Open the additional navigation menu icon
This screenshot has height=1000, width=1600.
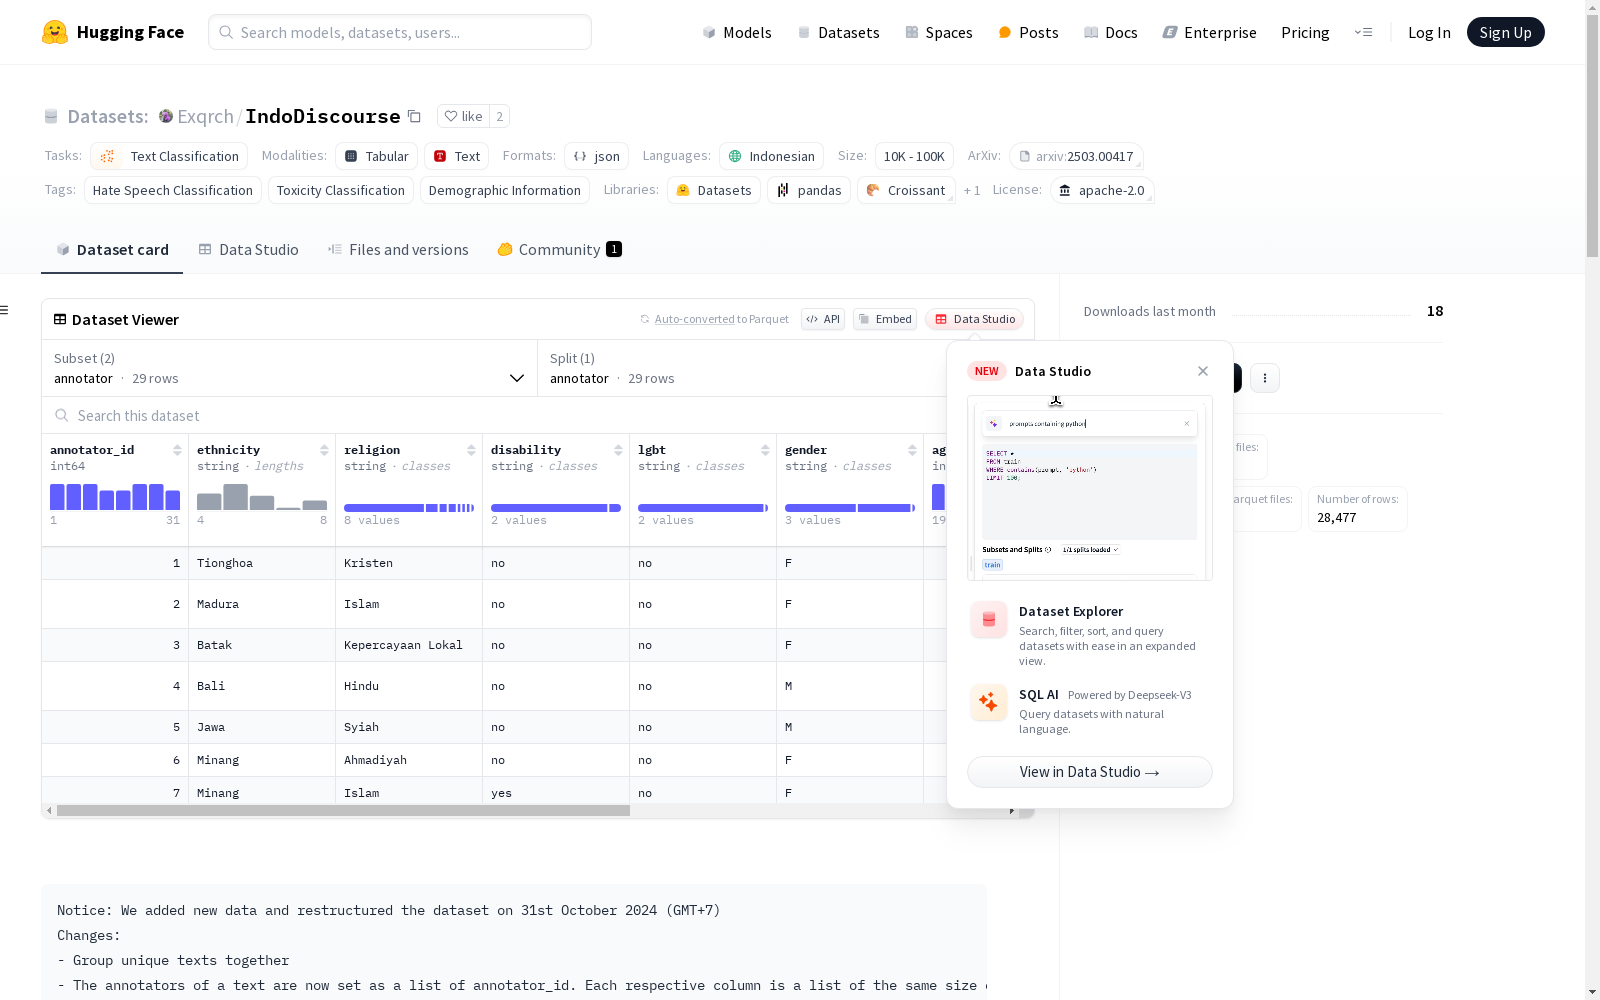point(1363,32)
